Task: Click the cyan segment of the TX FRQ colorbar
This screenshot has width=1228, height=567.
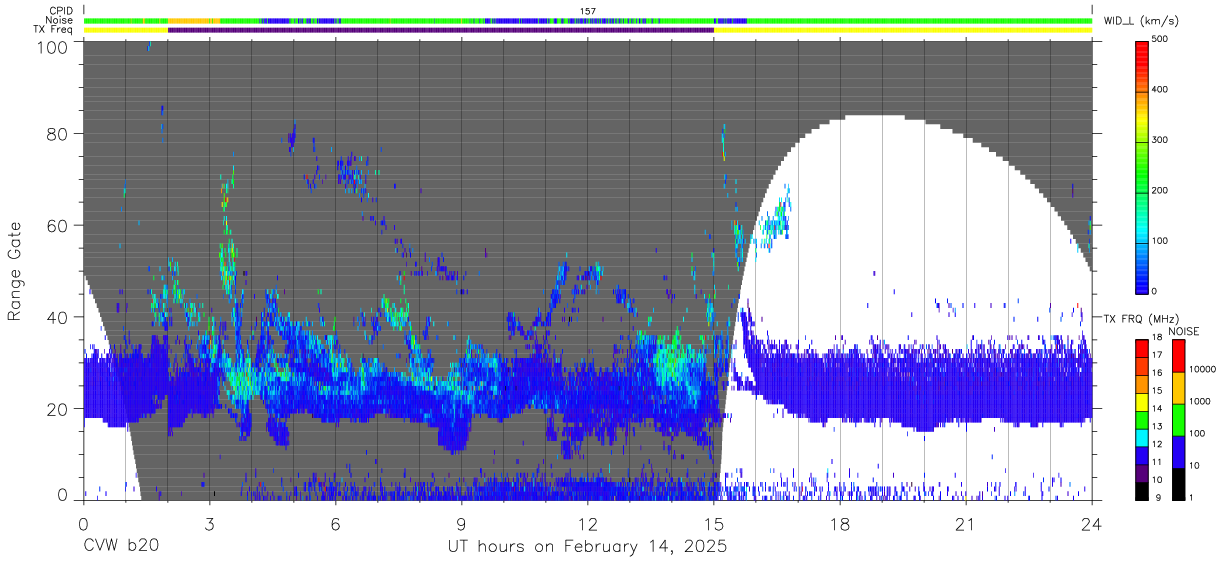Action: (1141, 438)
